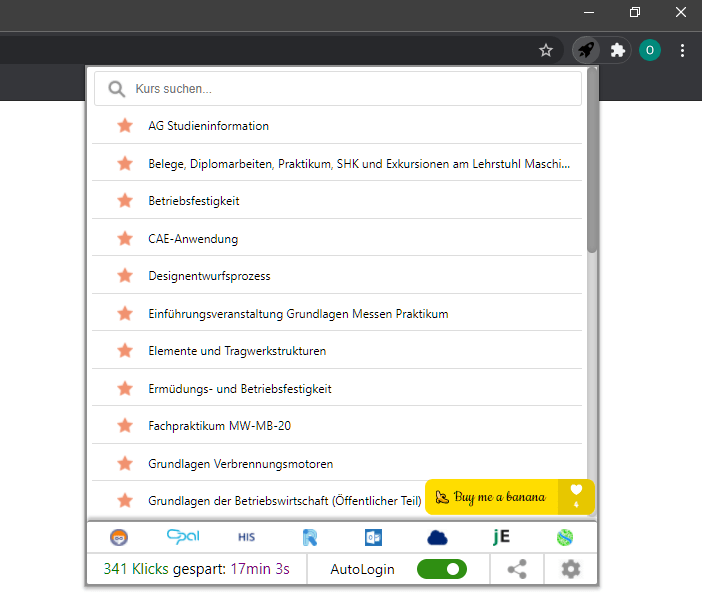
Task: Select the AG Studieninformation course
Action: click(x=208, y=126)
